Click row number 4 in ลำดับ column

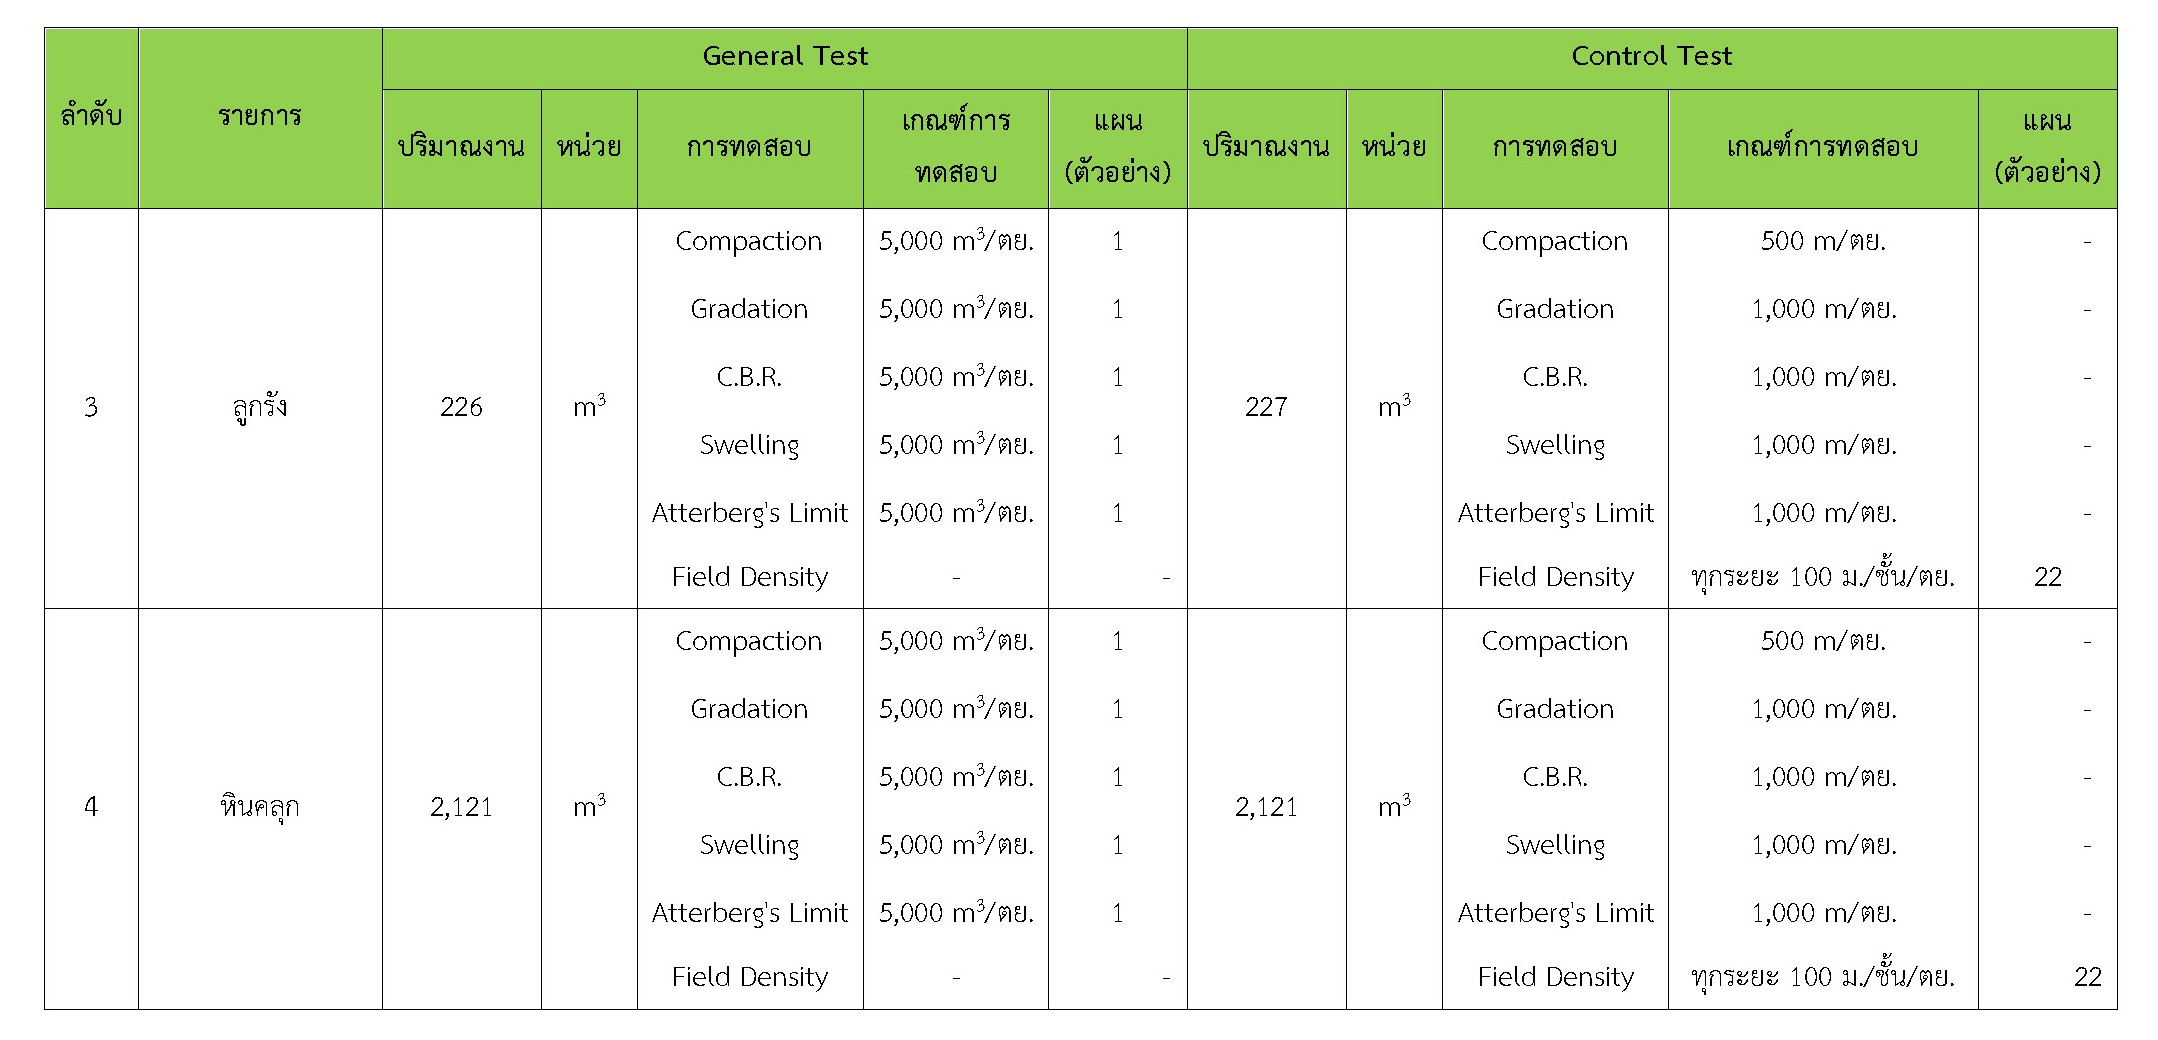91,807
